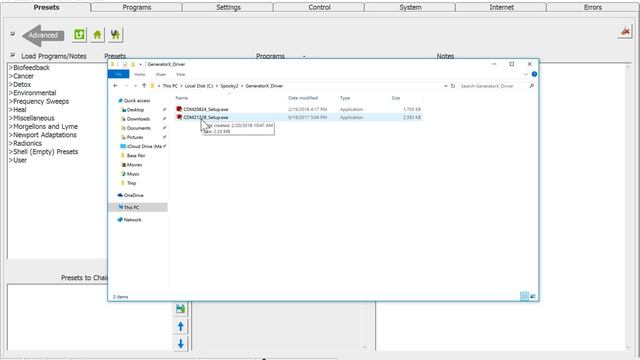The width and height of the screenshot is (640, 360).
Task: Click the green refresh icon
Action: pyautogui.click(x=80, y=35)
